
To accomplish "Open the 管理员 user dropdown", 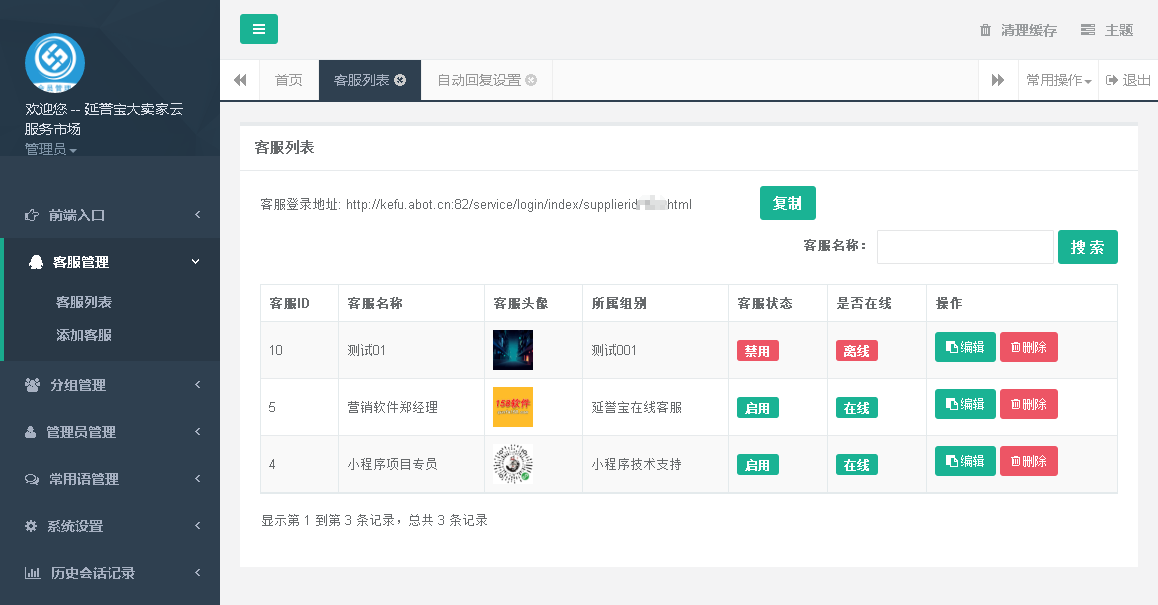I will pyautogui.click(x=50, y=149).
